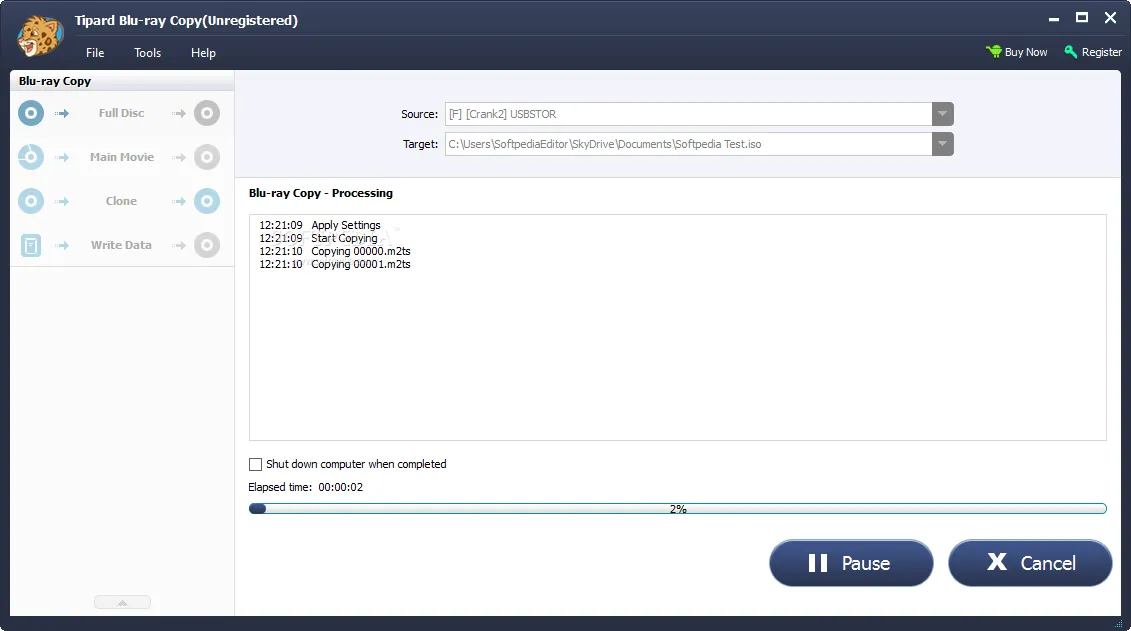The image size is (1131, 631).
Task: Collapse the sidebar with bottom arrow
Action: point(123,602)
